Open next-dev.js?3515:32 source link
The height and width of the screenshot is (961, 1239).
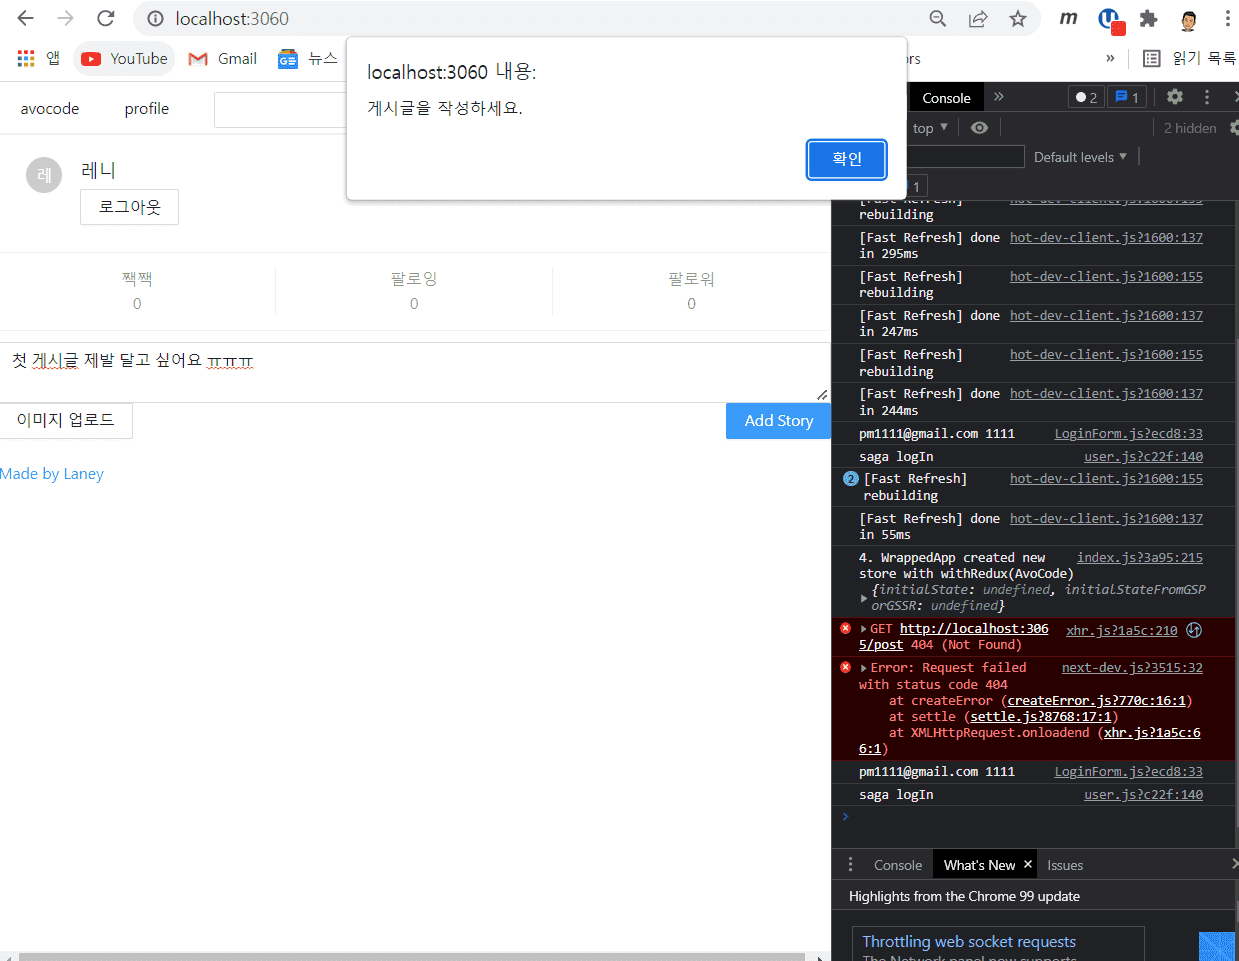coord(1132,668)
